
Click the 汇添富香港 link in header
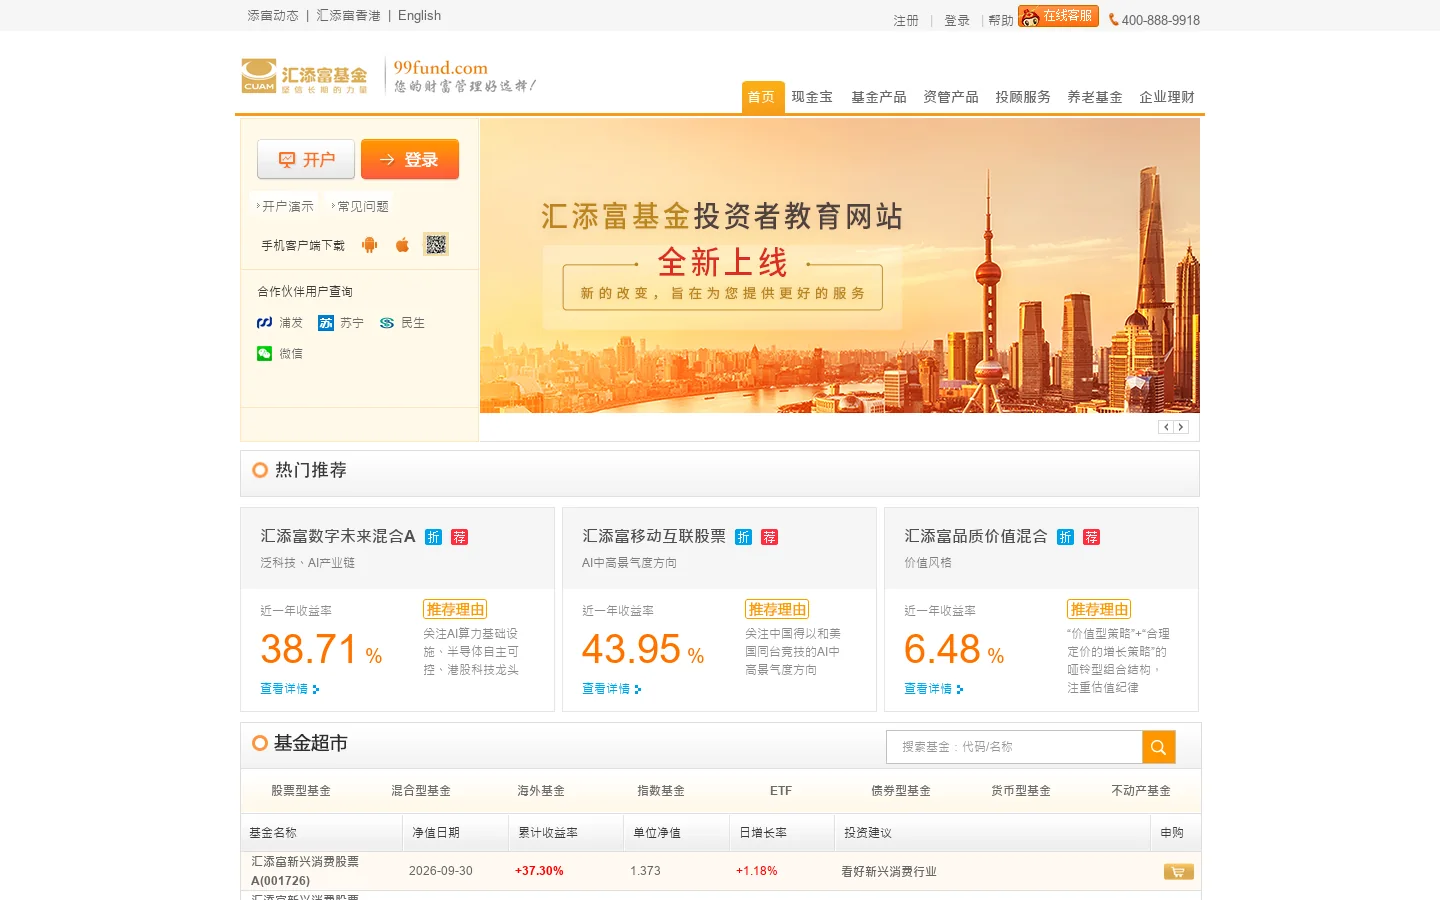point(348,16)
